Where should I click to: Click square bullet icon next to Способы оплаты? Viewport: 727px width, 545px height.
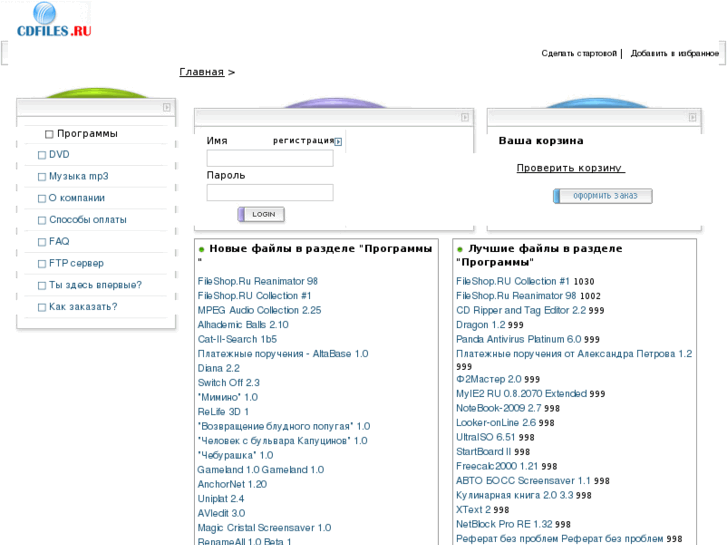(x=42, y=220)
